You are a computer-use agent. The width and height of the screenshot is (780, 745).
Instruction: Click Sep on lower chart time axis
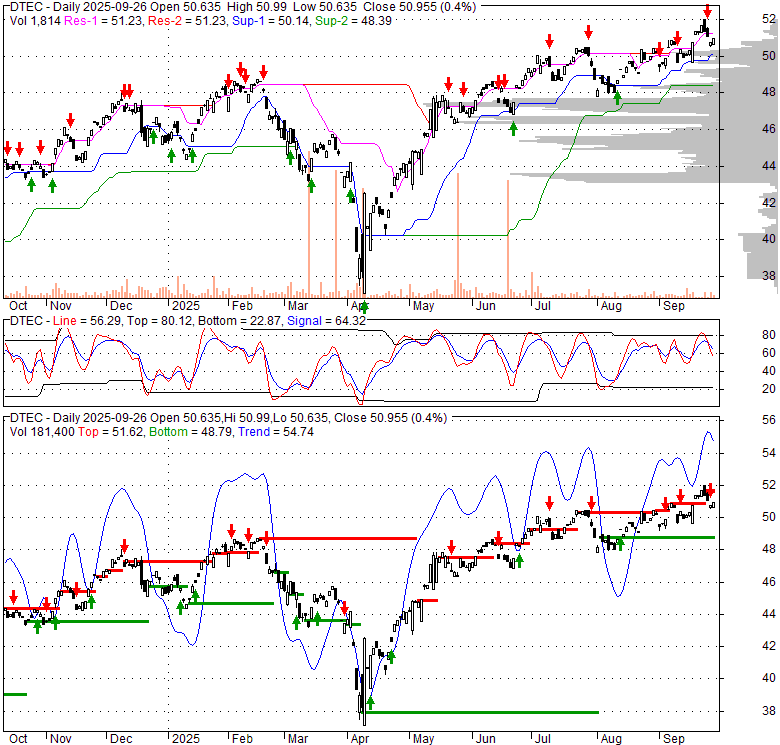coord(674,739)
